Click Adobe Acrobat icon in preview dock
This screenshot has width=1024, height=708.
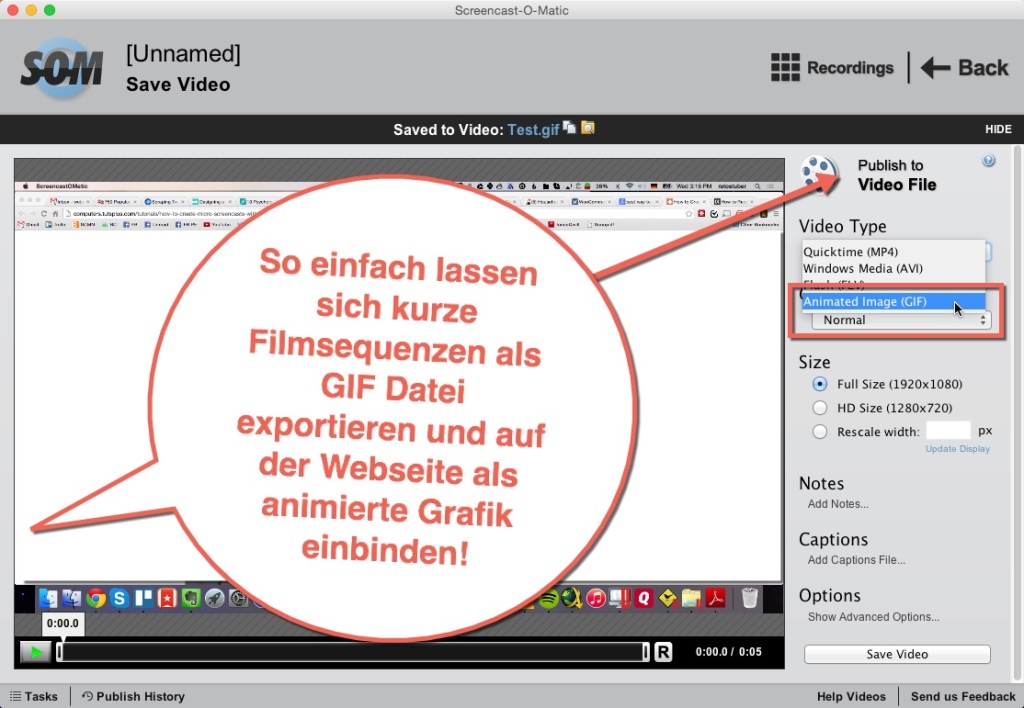coord(715,598)
